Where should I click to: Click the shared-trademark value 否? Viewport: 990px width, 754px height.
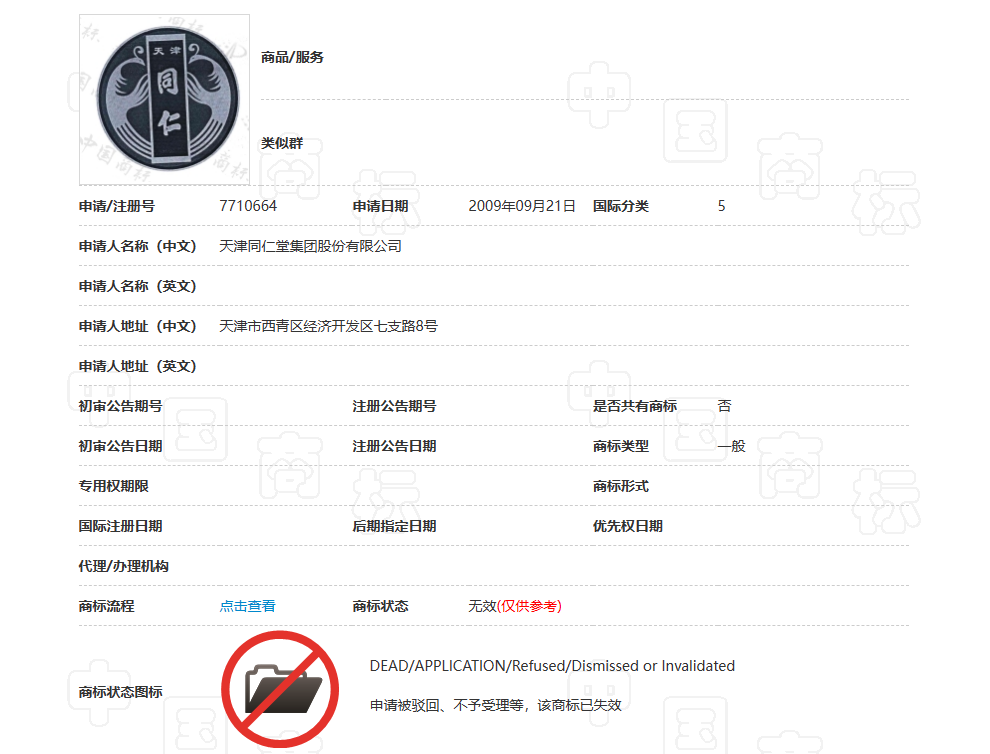tap(724, 406)
